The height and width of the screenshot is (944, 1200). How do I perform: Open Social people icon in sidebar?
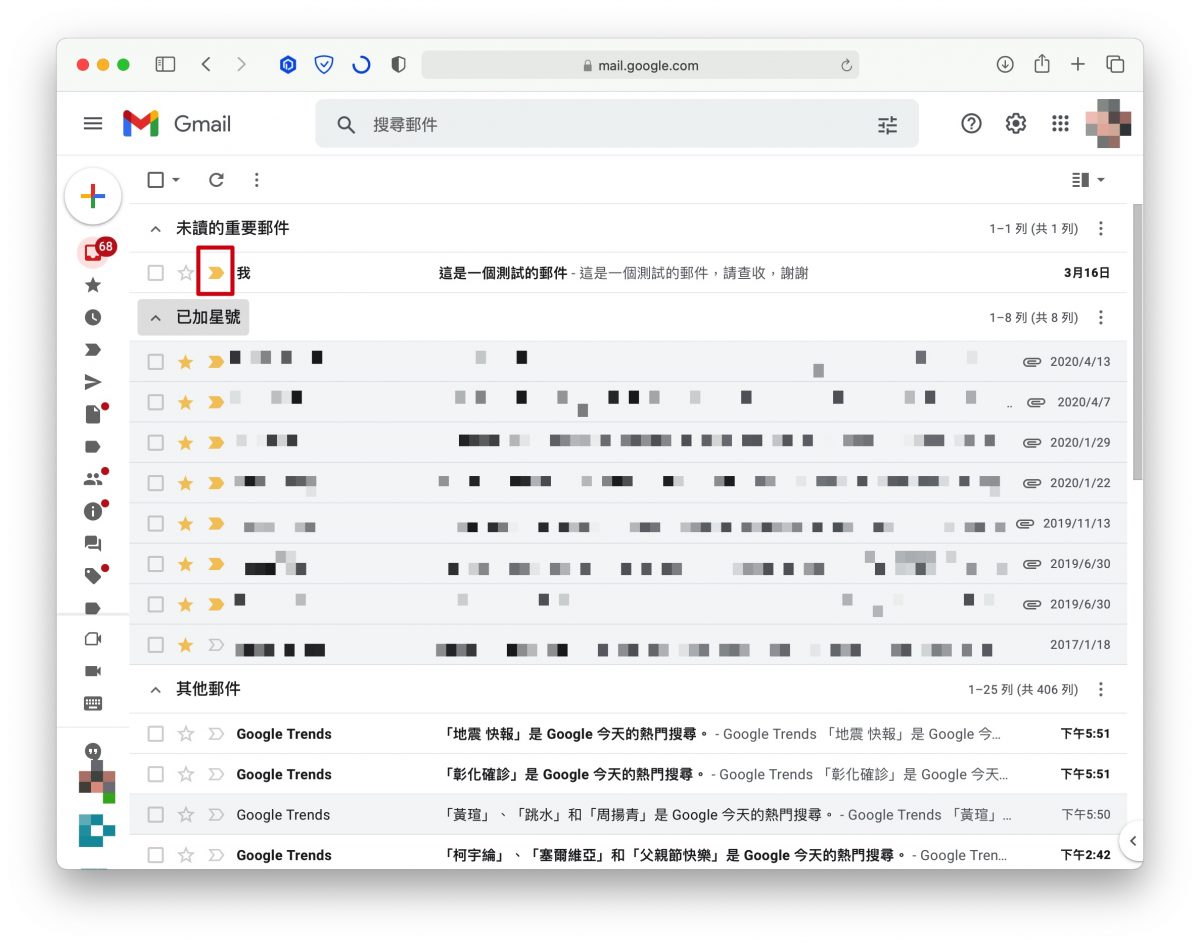(x=94, y=478)
